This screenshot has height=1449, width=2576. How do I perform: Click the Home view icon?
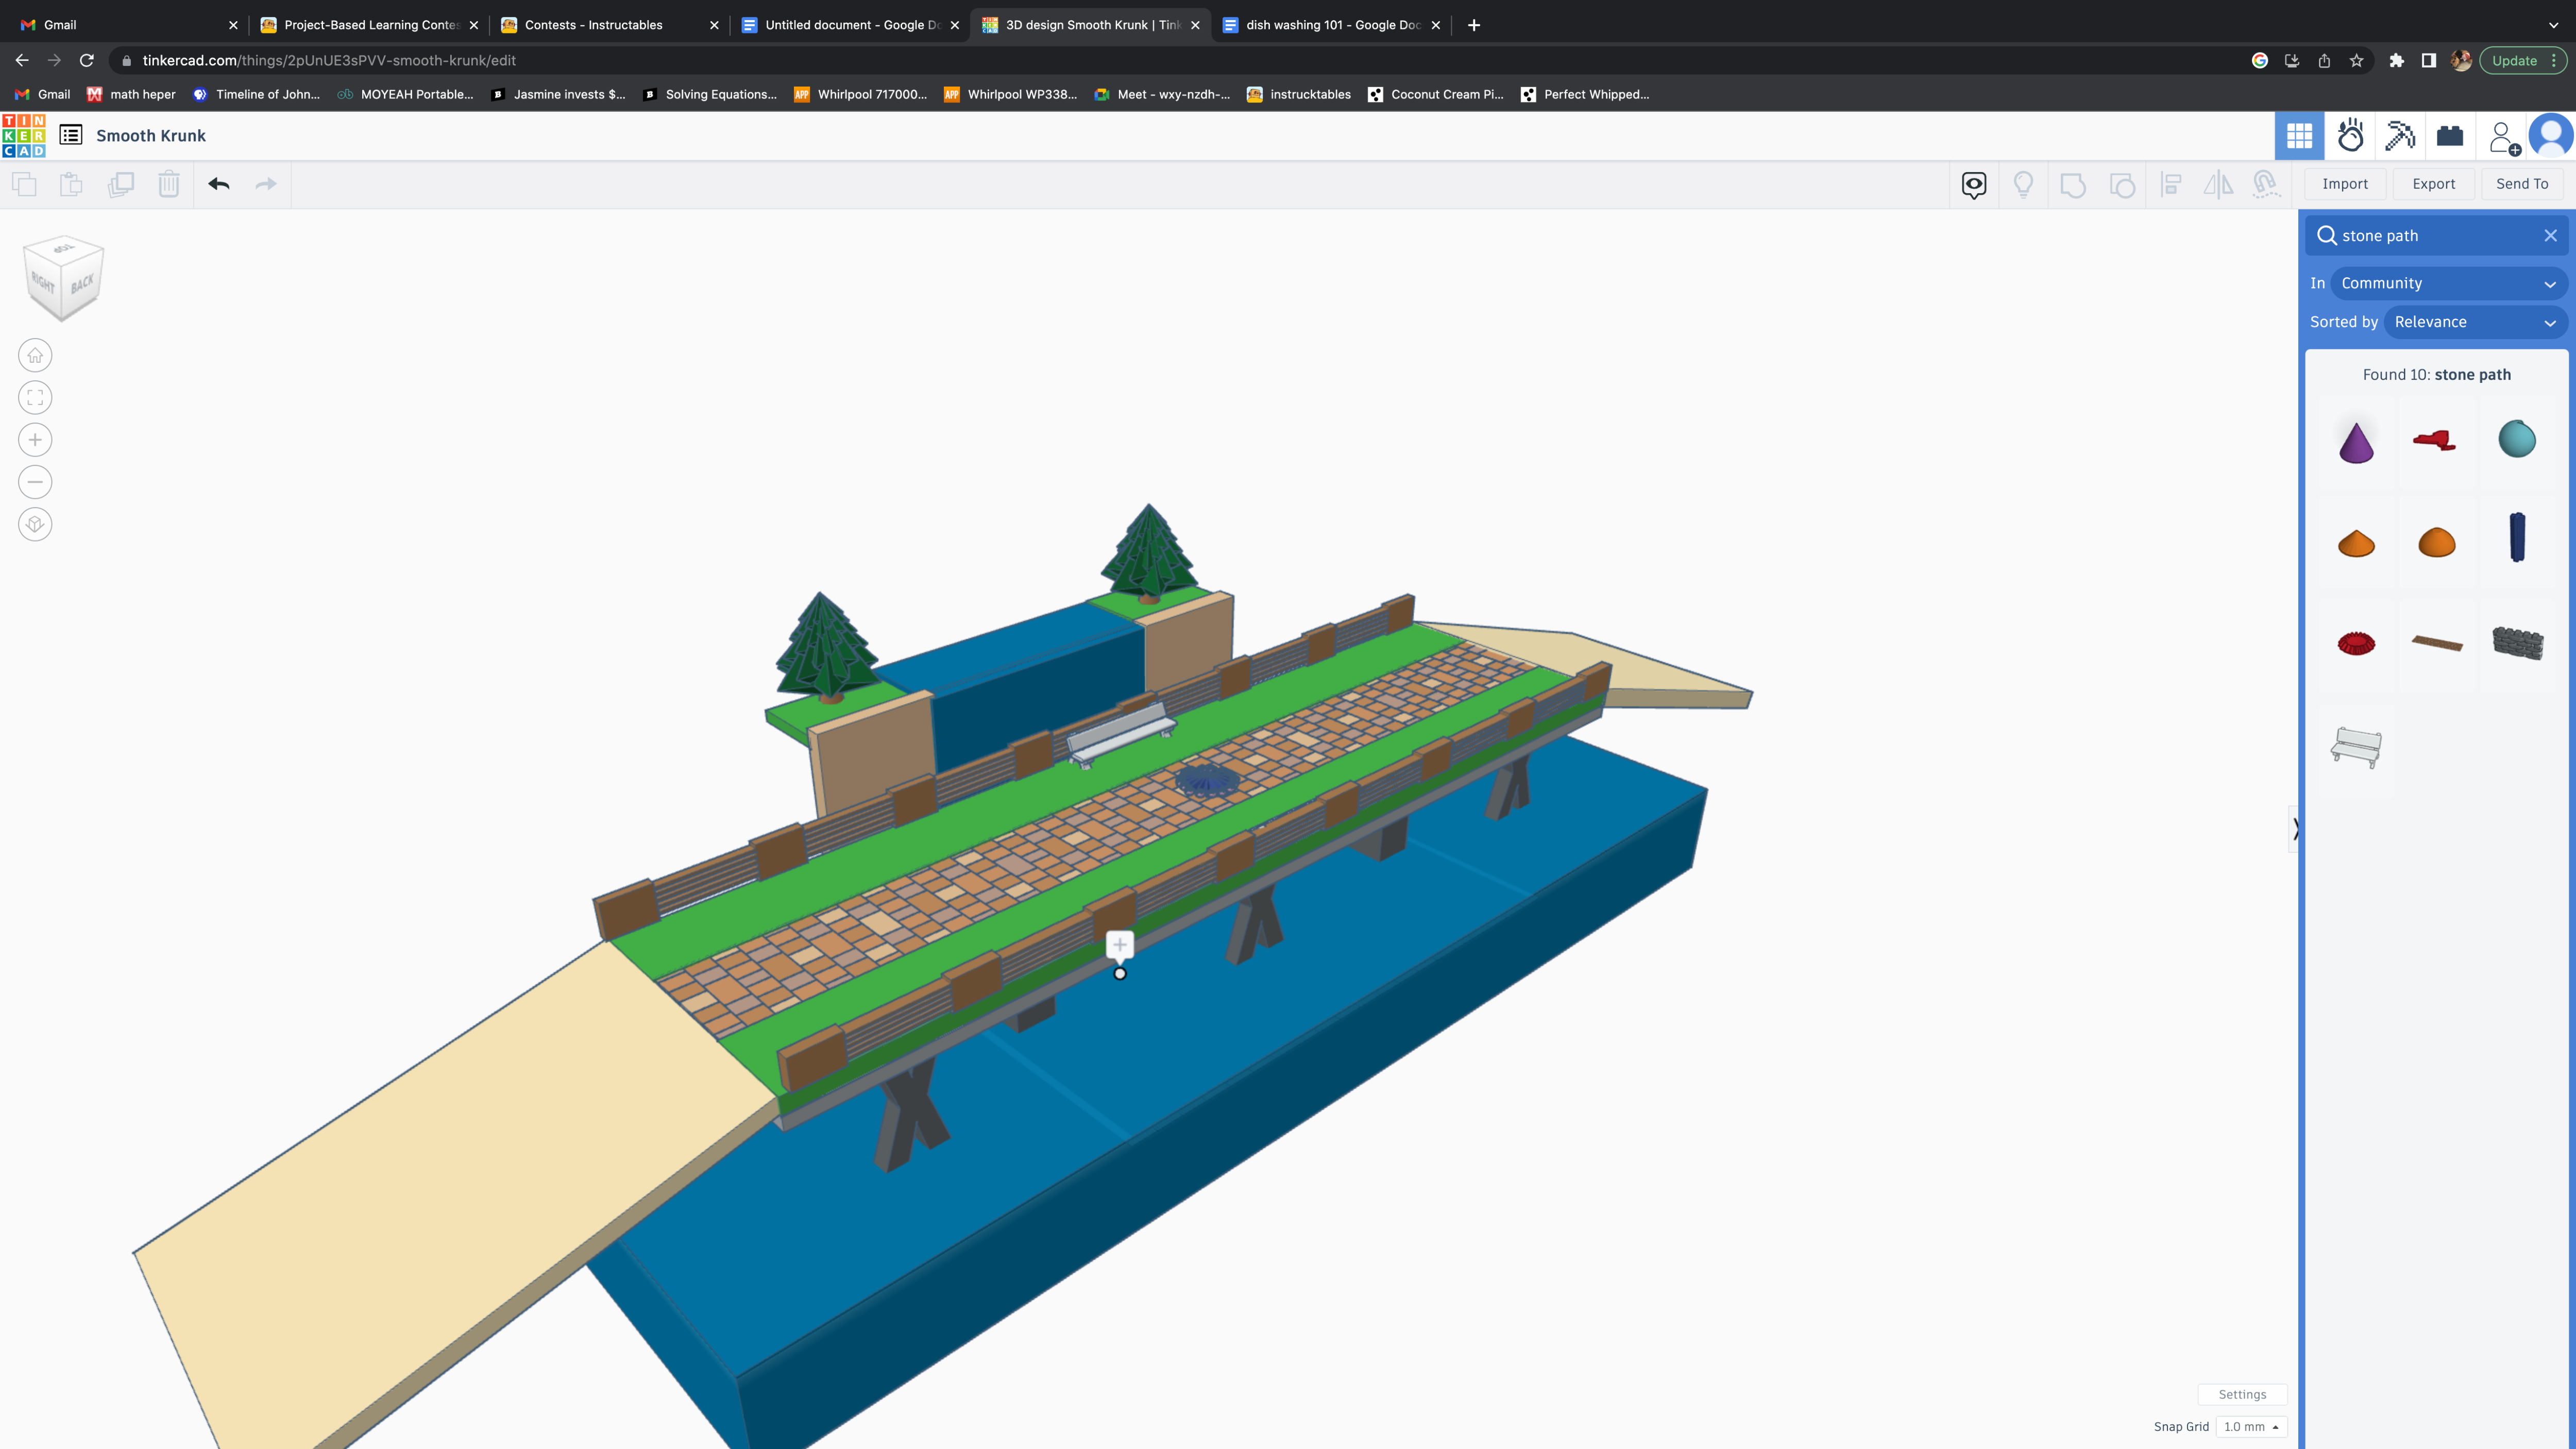35,356
